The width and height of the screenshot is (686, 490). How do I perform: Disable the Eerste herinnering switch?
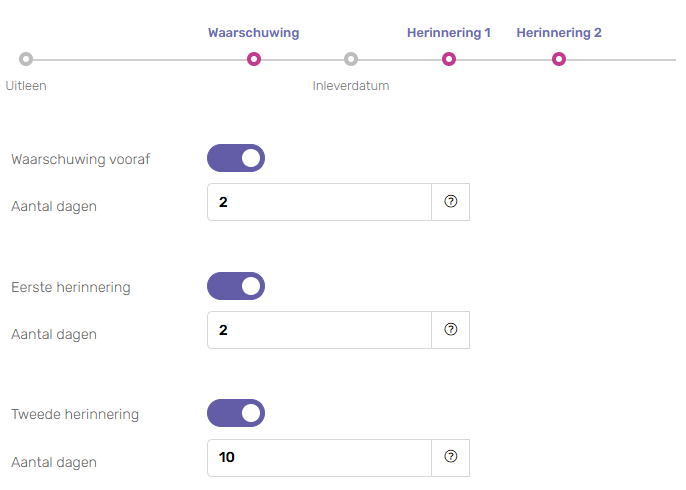click(x=236, y=286)
